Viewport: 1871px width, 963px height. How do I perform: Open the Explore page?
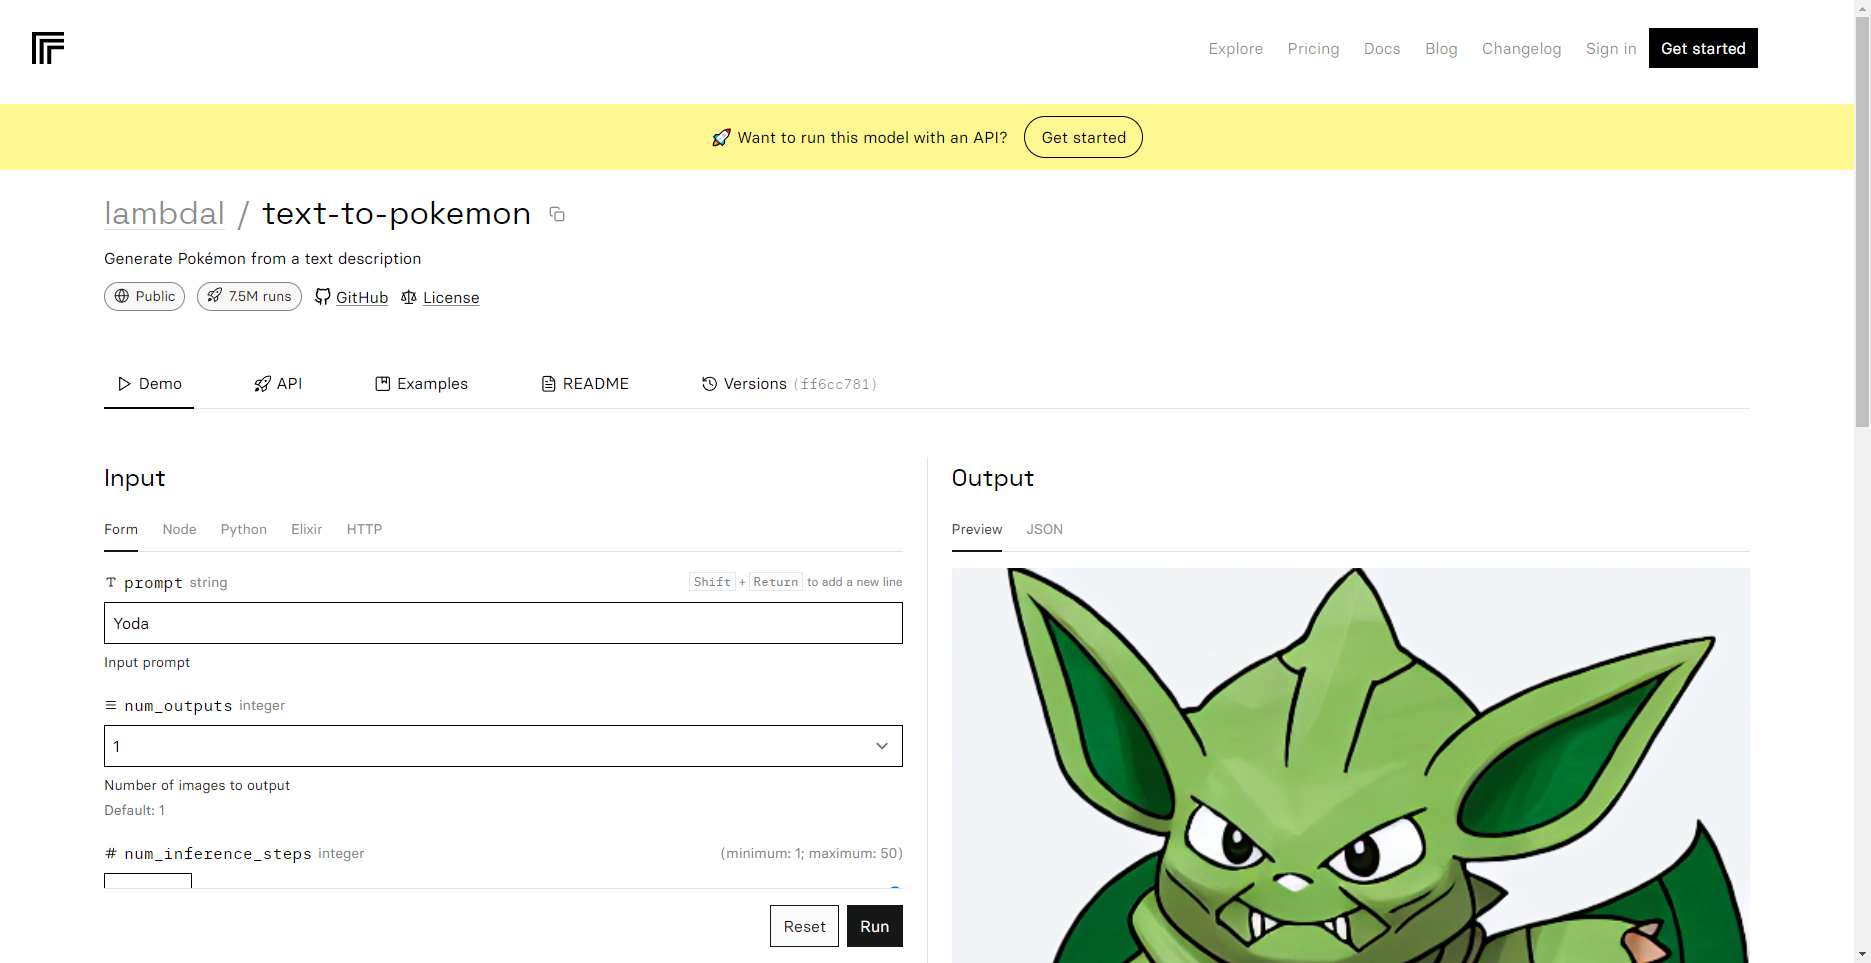click(1235, 49)
